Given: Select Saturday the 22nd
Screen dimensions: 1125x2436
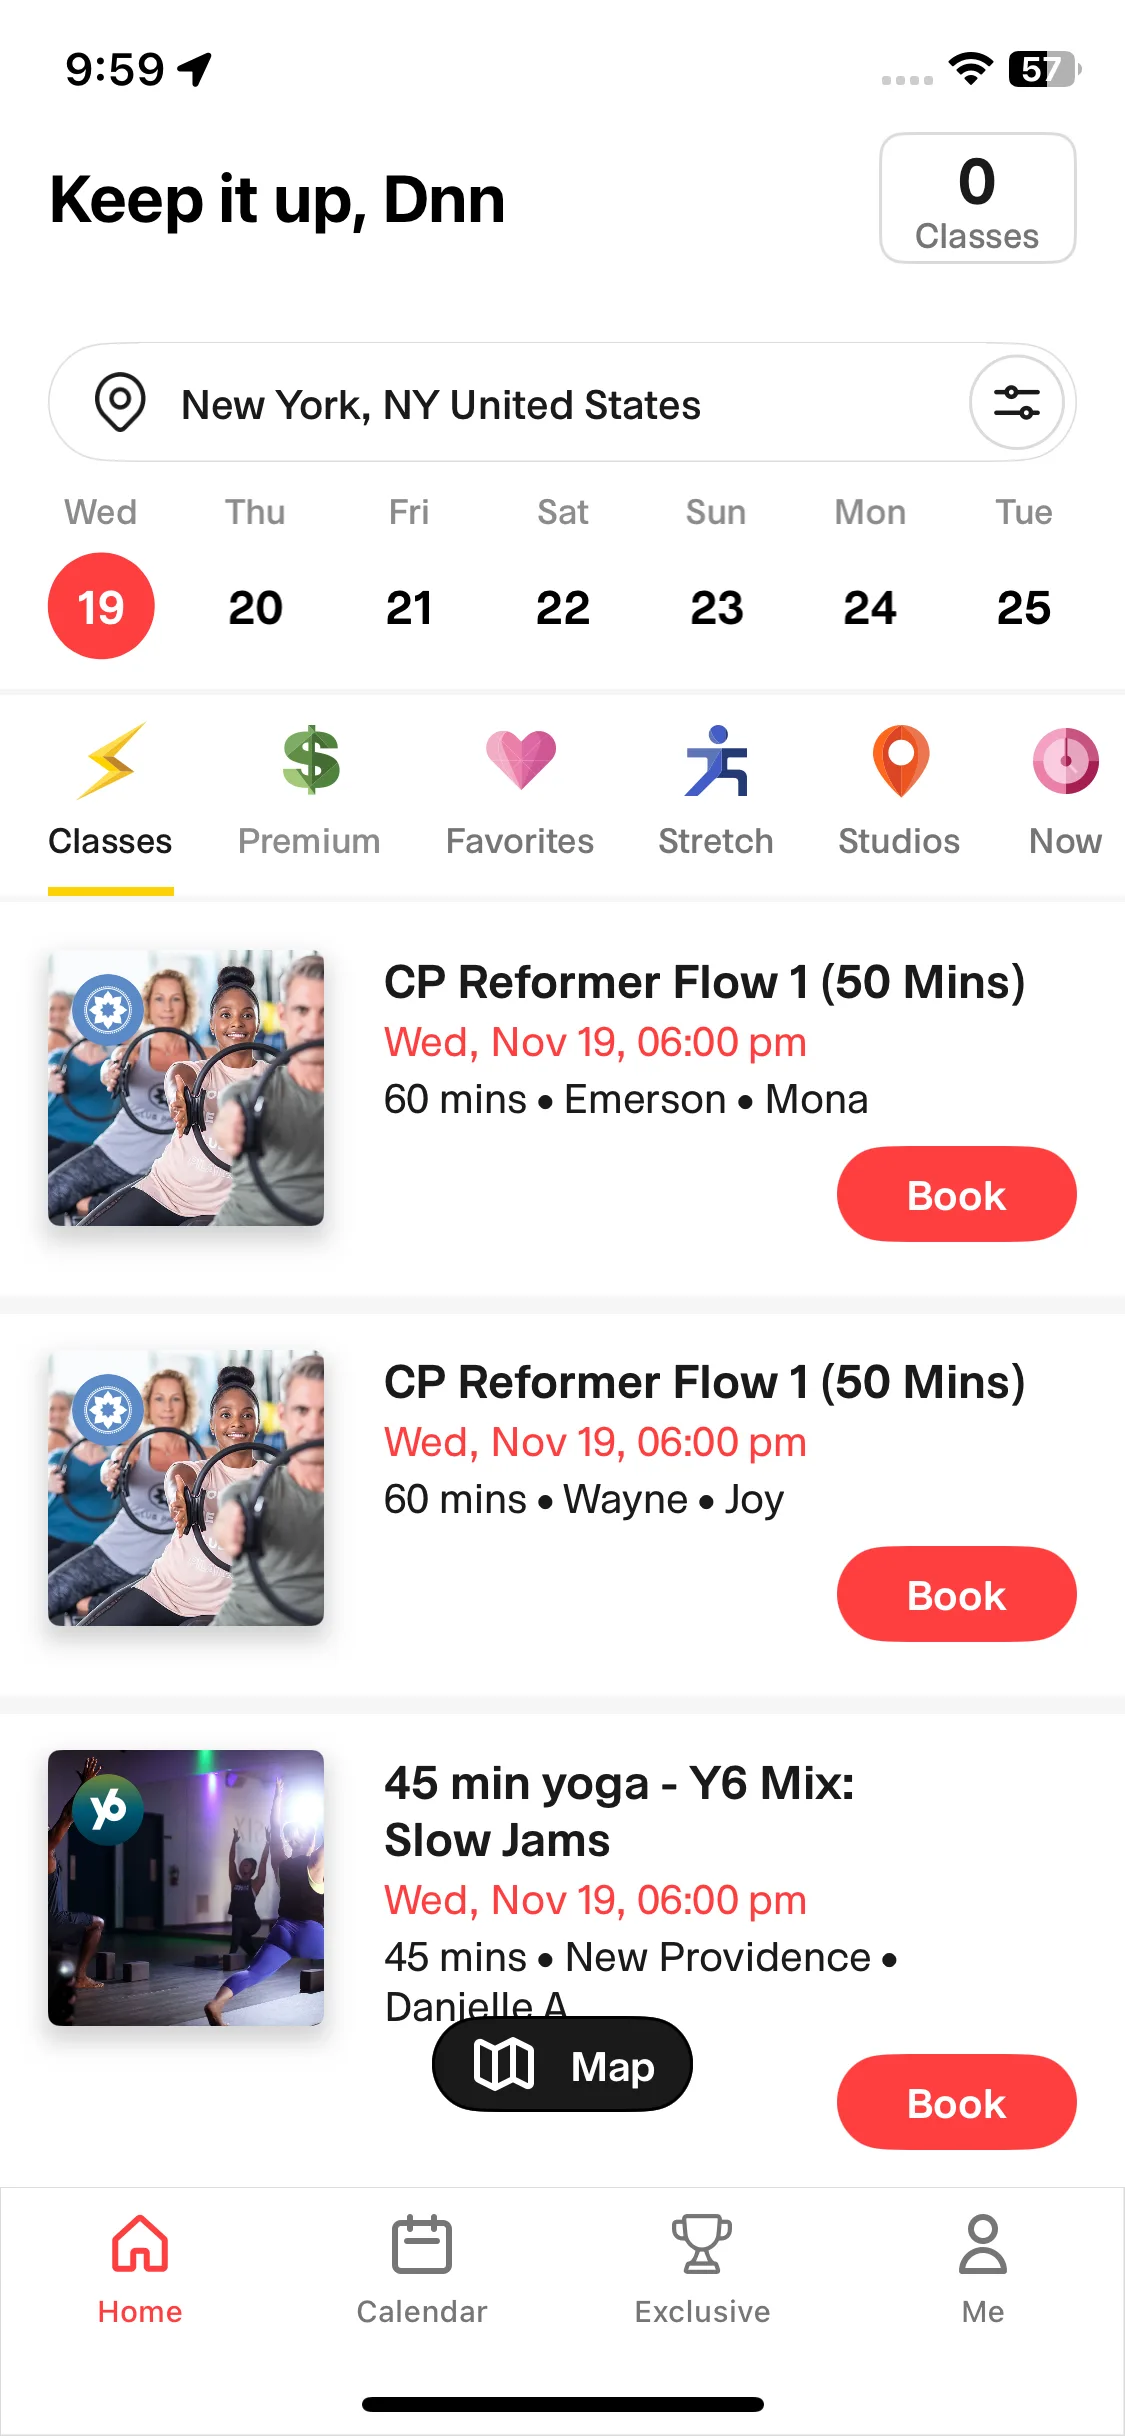Looking at the screenshot, I should click(x=563, y=607).
